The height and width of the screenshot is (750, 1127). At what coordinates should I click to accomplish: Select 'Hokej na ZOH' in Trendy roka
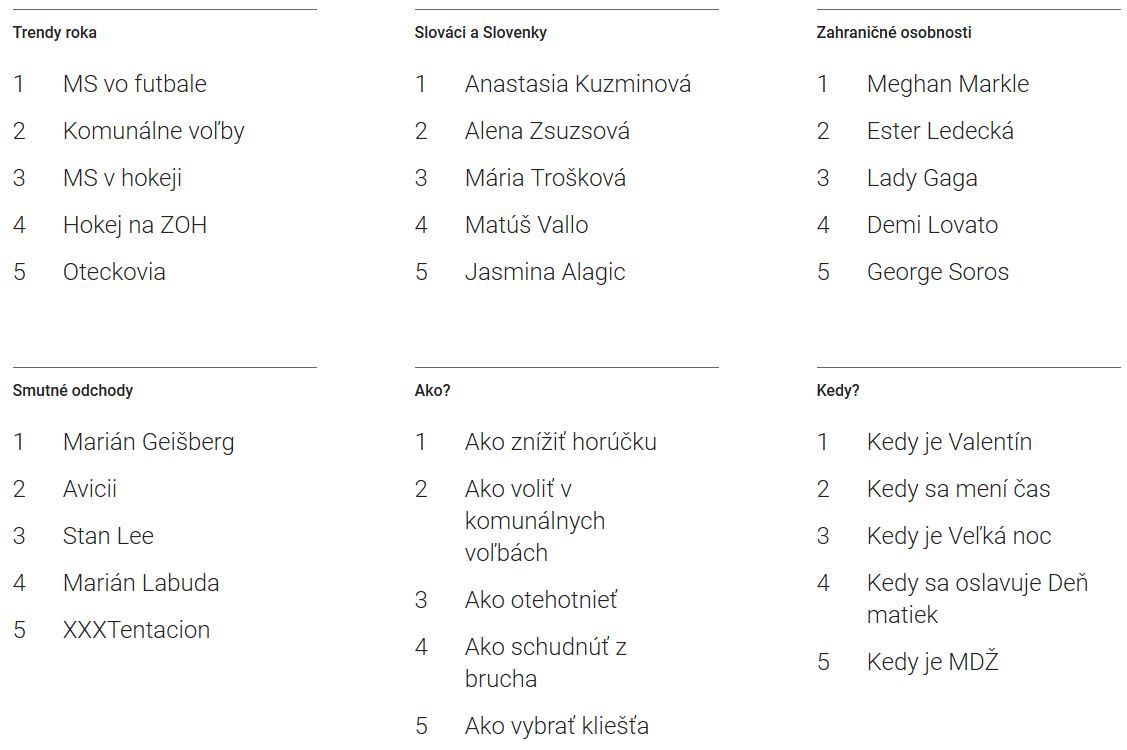click(x=134, y=225)
